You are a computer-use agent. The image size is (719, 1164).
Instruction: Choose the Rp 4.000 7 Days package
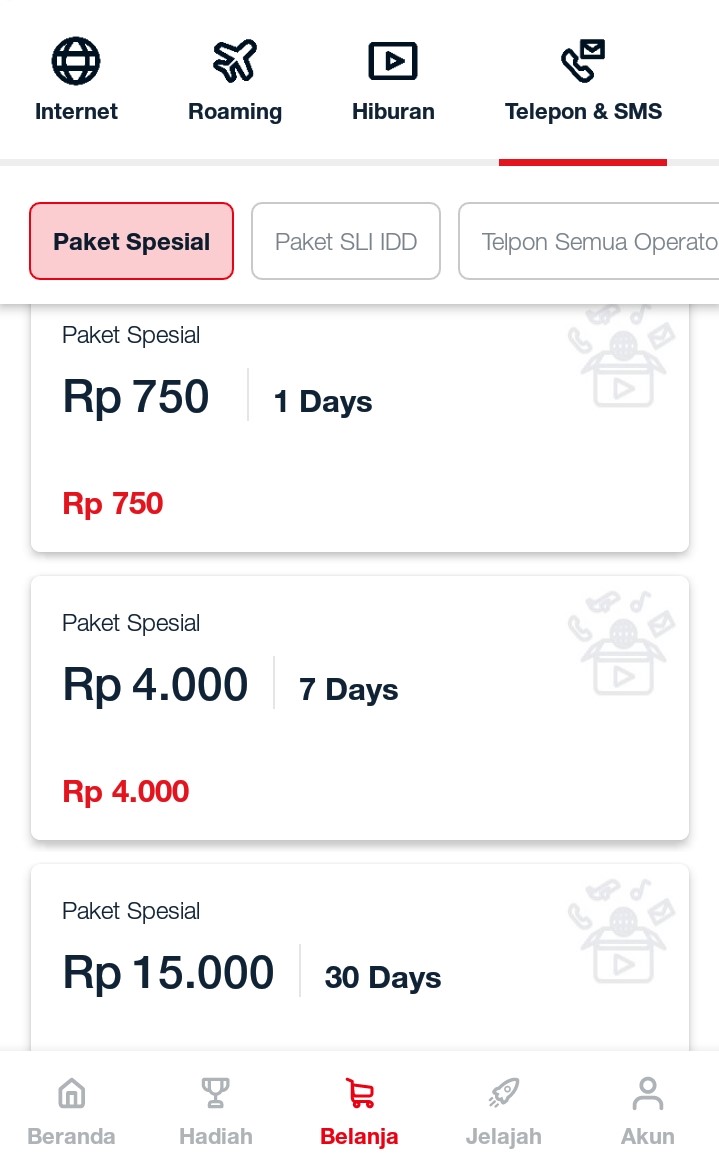360,707
